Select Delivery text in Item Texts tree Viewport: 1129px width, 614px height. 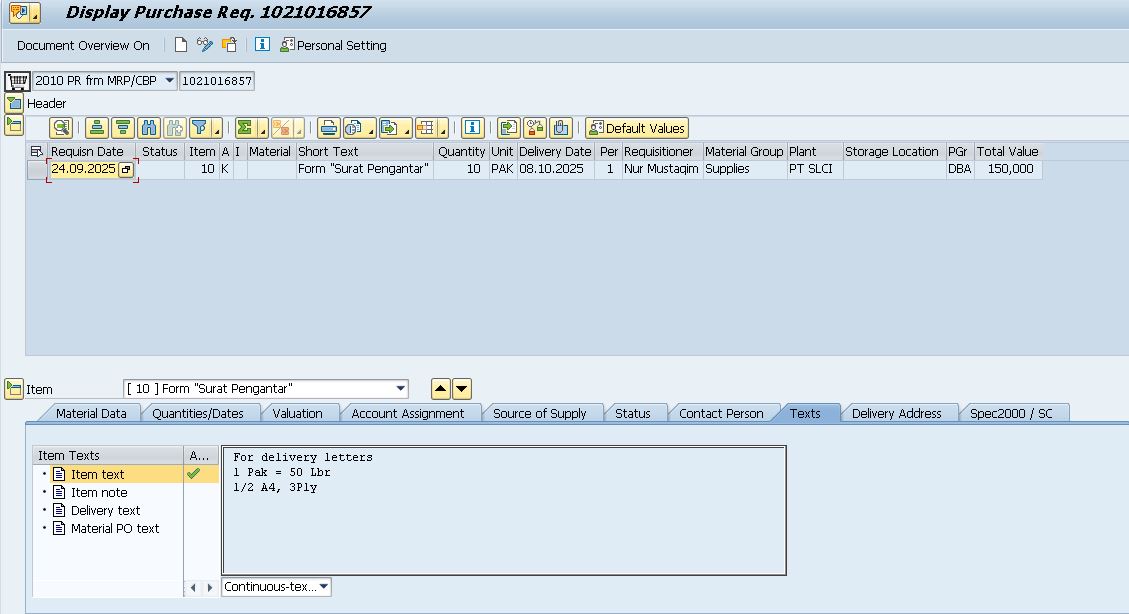click(105, 510)
